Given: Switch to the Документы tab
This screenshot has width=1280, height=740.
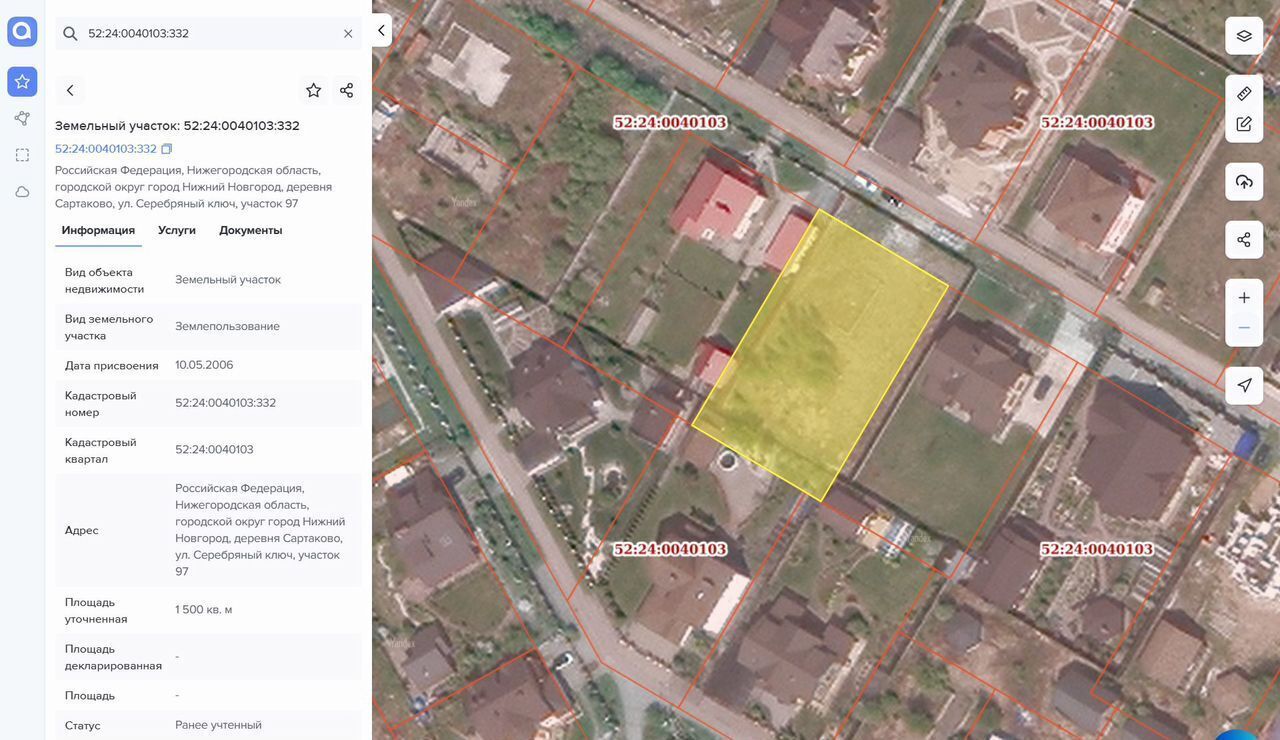Looking at the screenshot, I should 251,230.
